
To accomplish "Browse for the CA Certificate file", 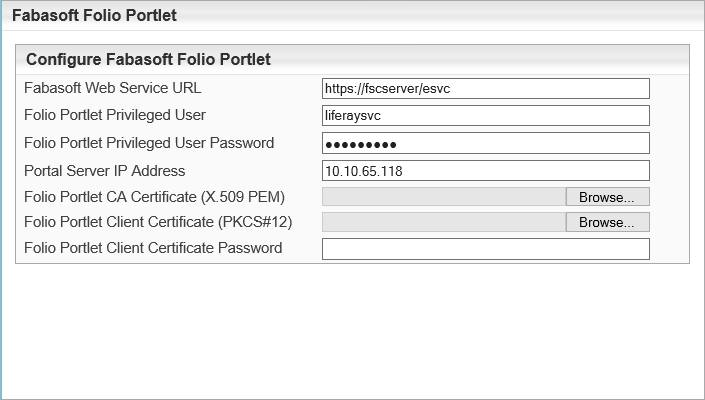I will [x=607, y=197].
